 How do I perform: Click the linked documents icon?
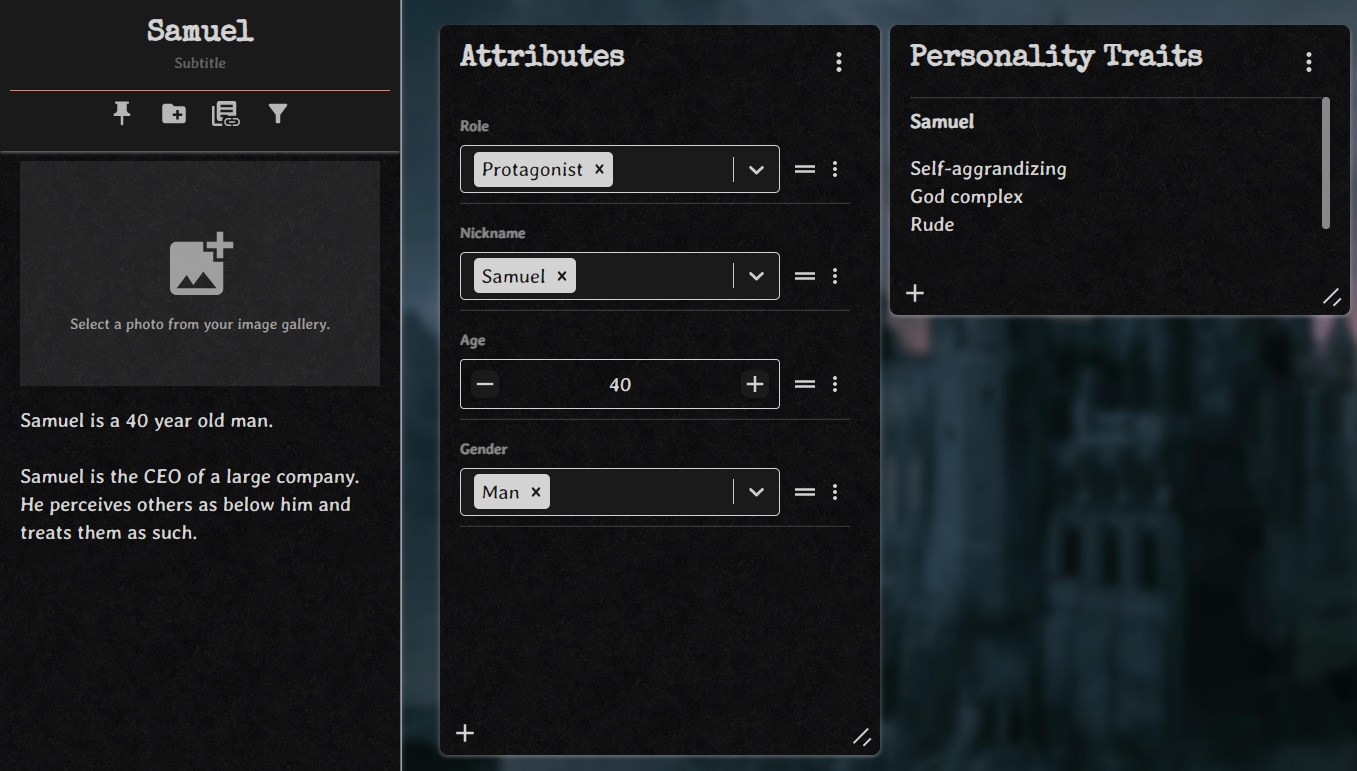coord(226,114)
